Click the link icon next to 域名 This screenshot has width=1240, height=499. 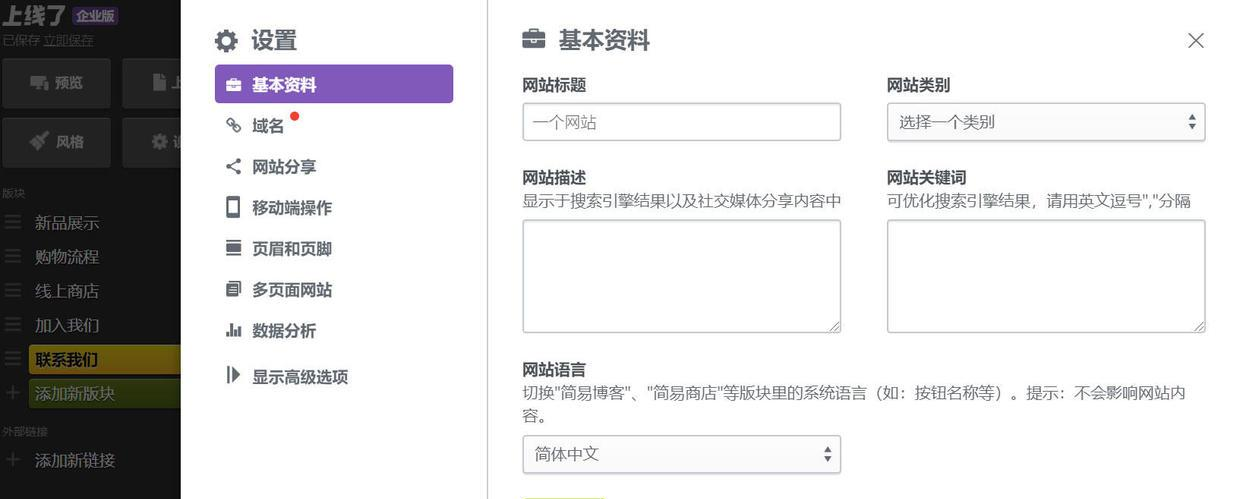point(233,126)
